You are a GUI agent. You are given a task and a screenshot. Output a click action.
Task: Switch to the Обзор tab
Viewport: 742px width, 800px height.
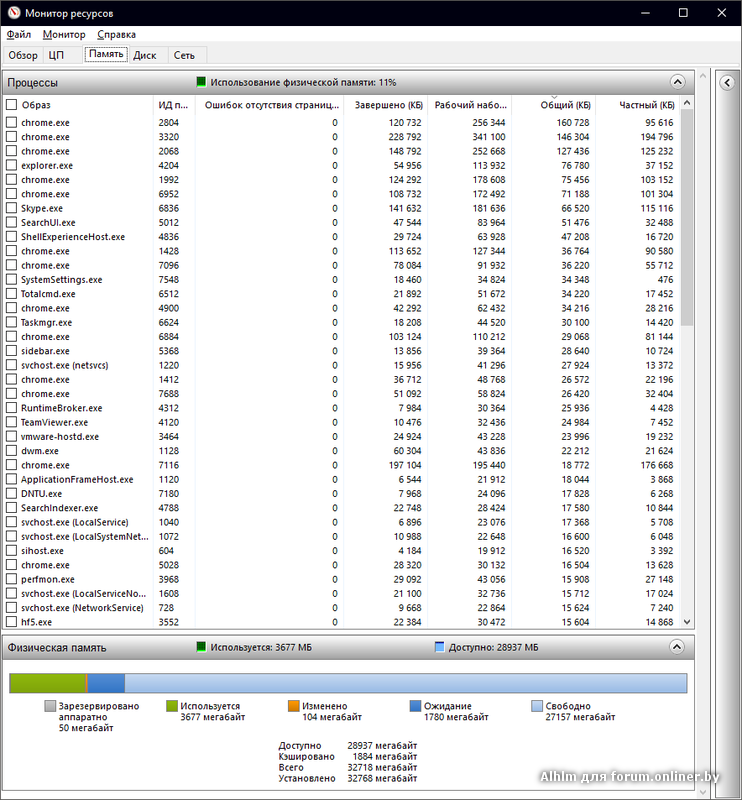pyautogui.click(x=23, y=55)
